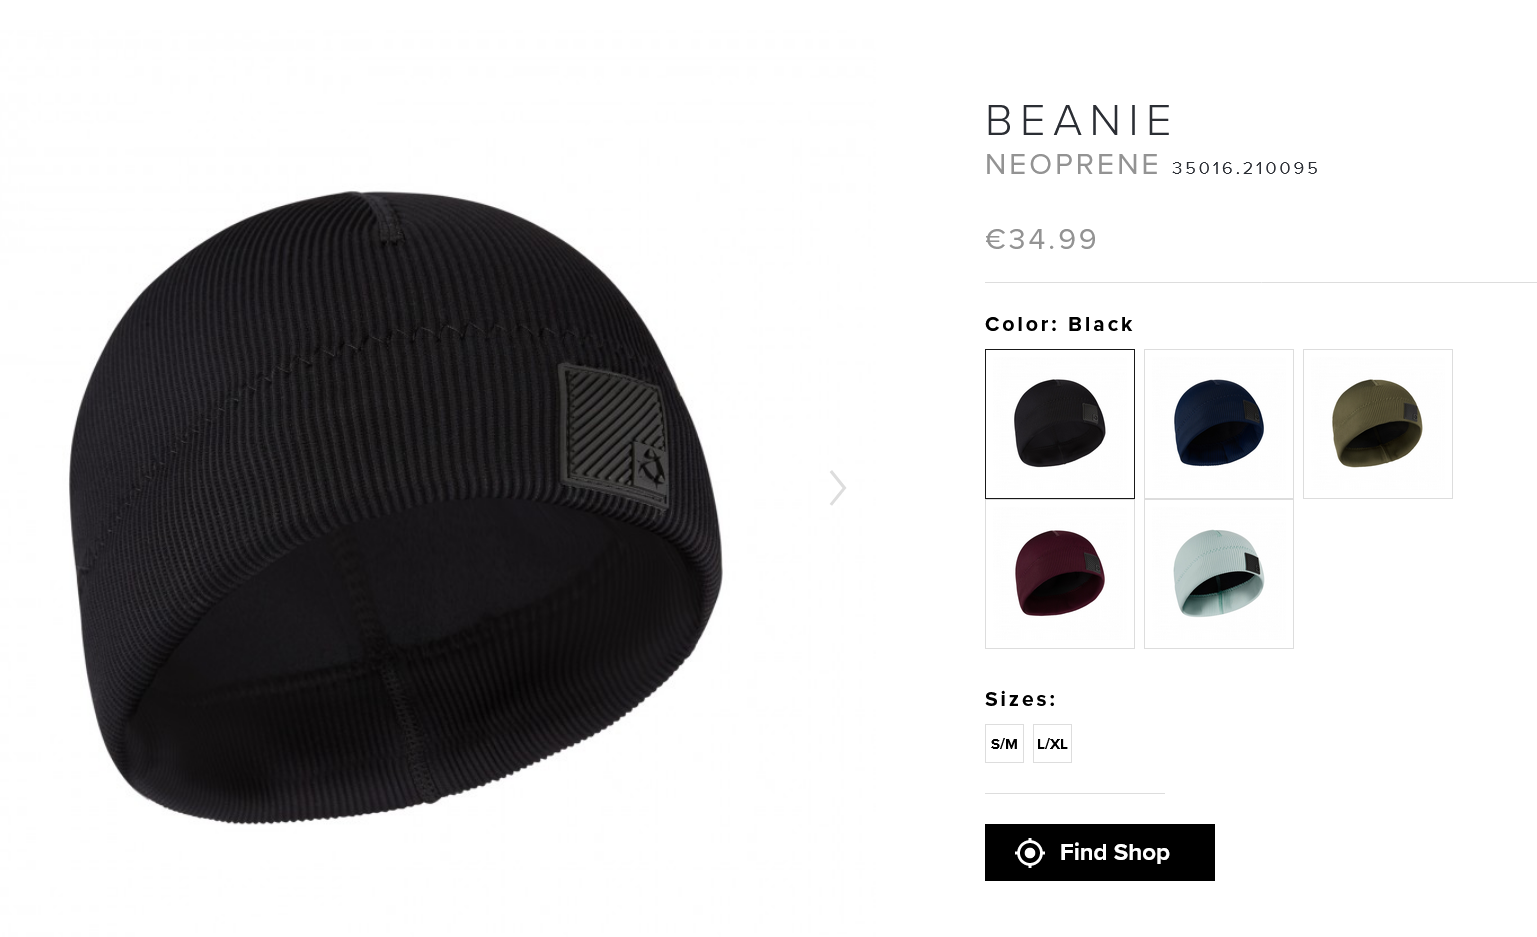This screenshot has width=1537, height=937.
Task: Pick the olive green beanie color
Action: (x=1378, y=424)
